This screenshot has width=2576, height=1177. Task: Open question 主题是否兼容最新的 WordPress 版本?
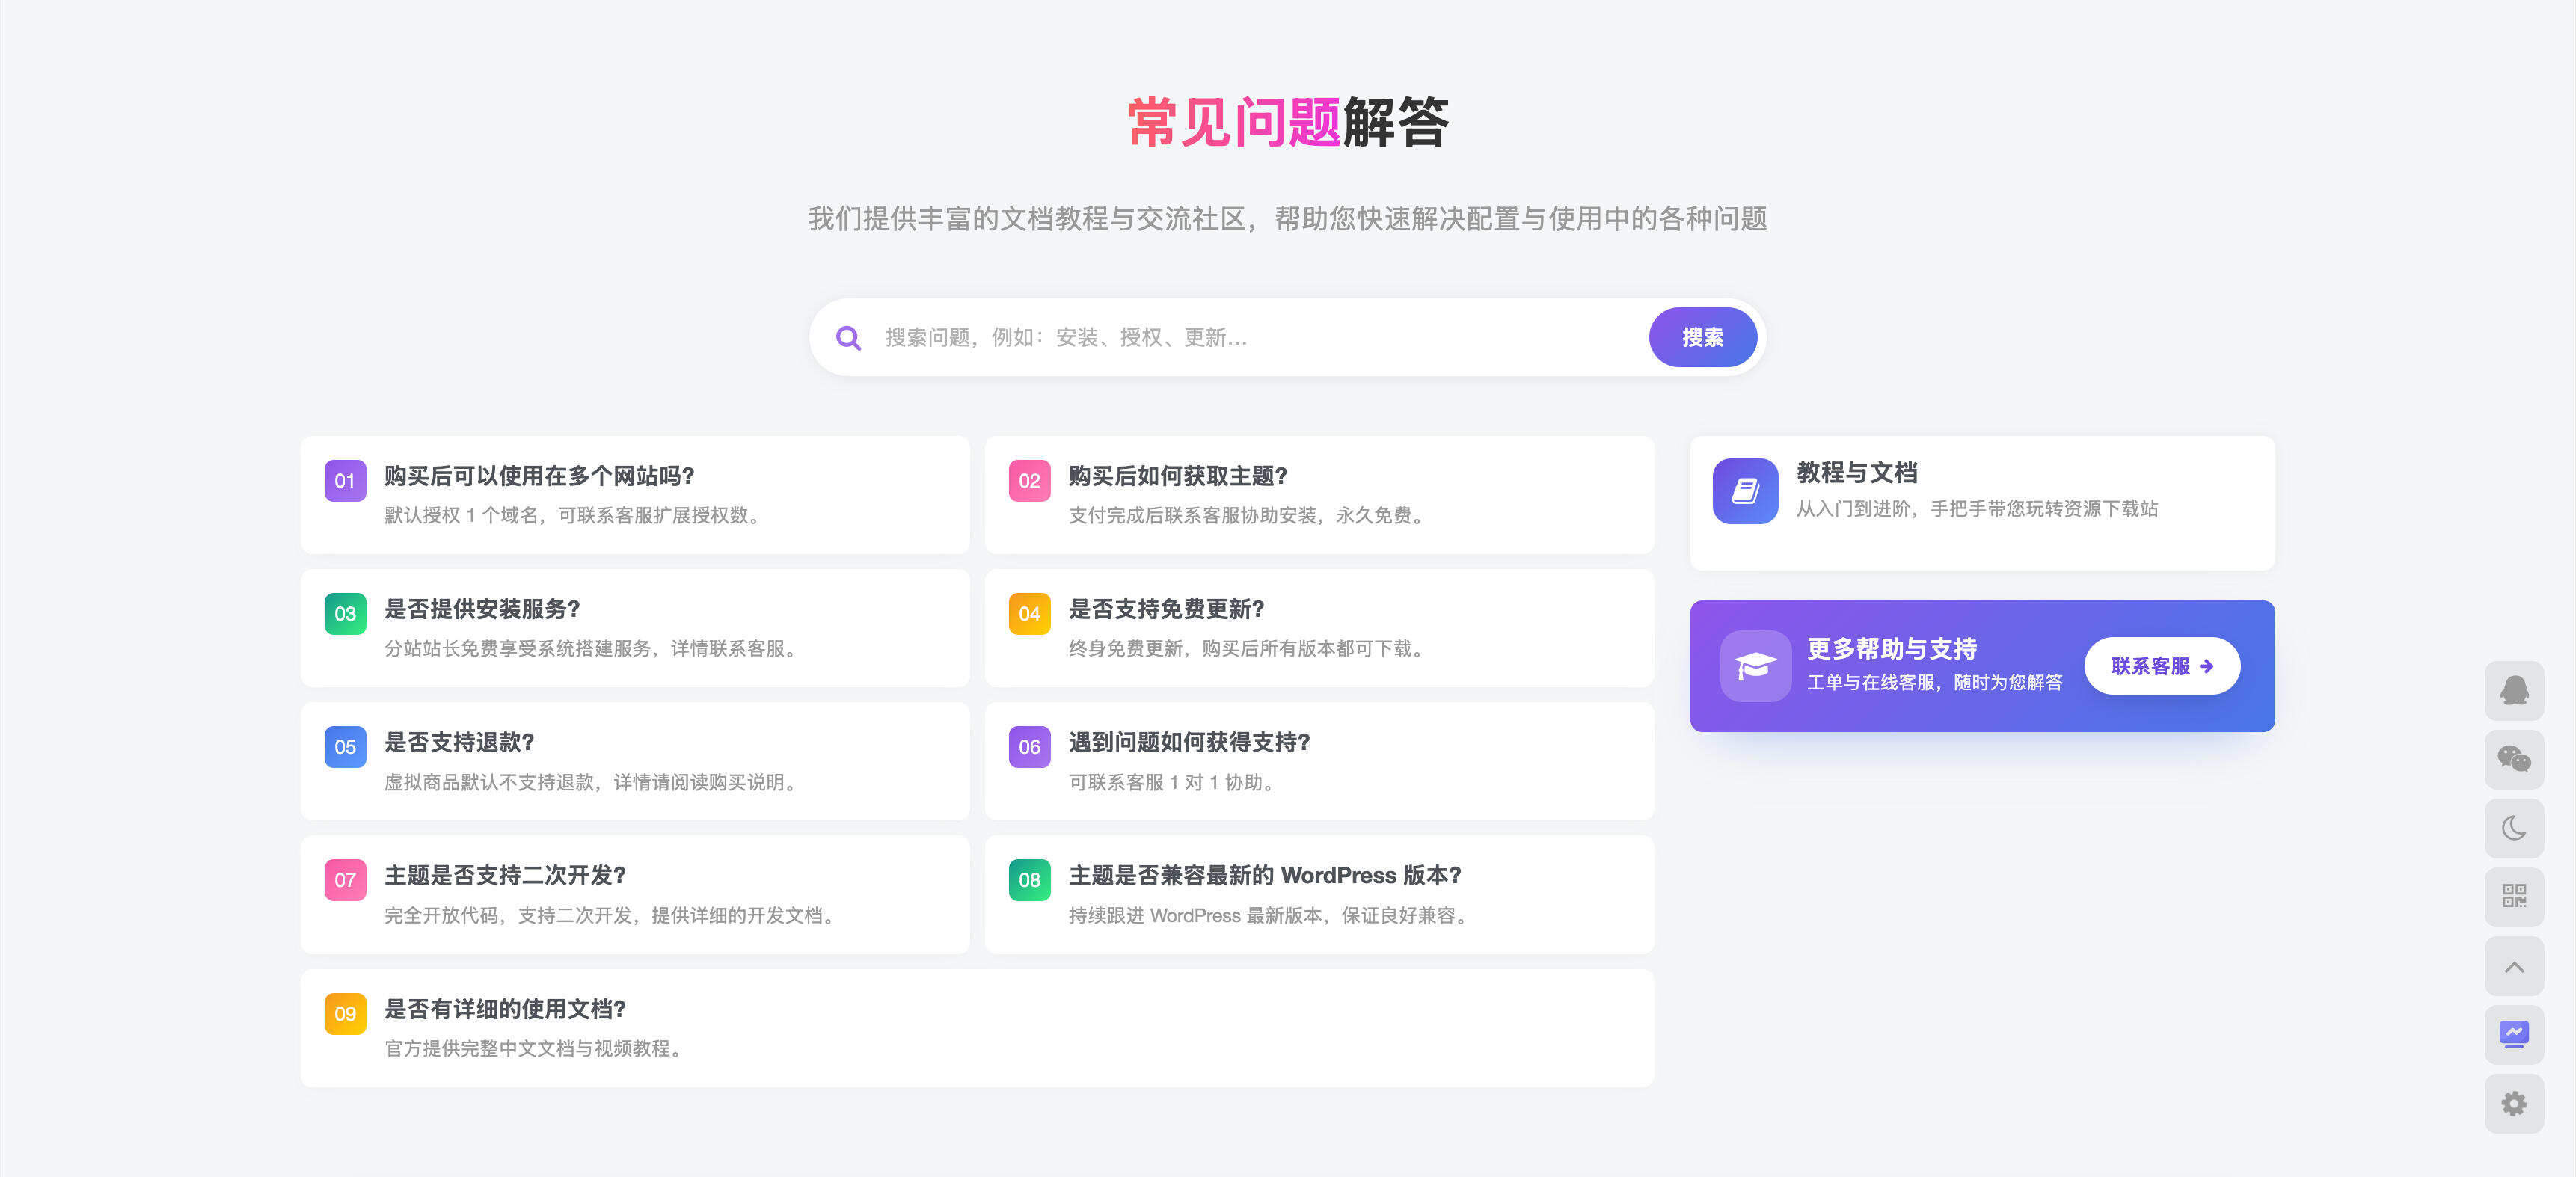[1265, 875]
